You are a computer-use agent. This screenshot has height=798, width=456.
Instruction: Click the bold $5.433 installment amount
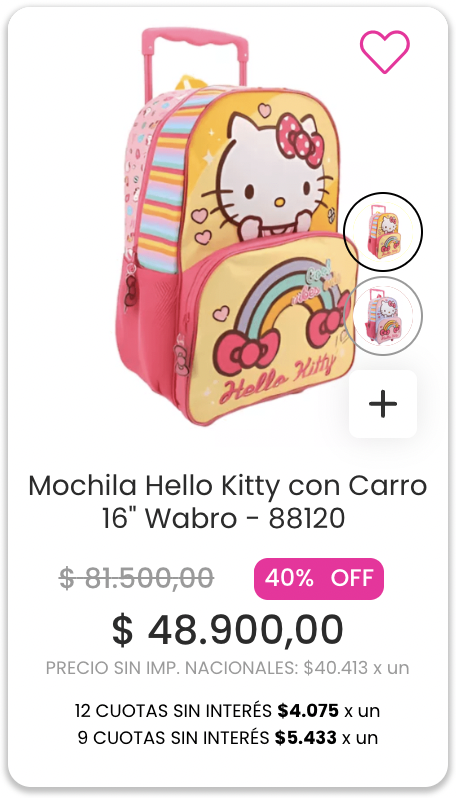click(x=306, y=737)
